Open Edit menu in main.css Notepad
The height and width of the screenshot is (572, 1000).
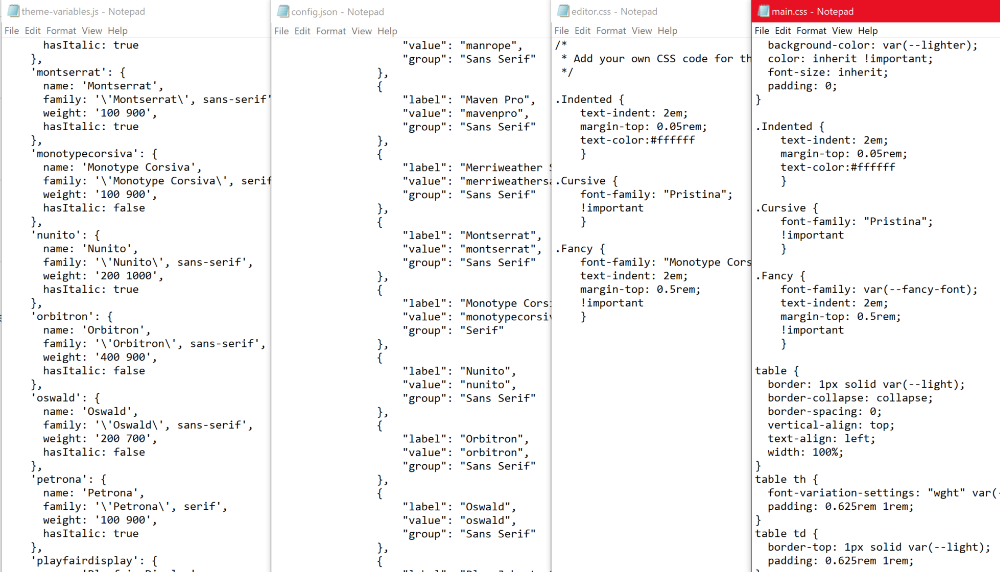(x=783, y=31)
